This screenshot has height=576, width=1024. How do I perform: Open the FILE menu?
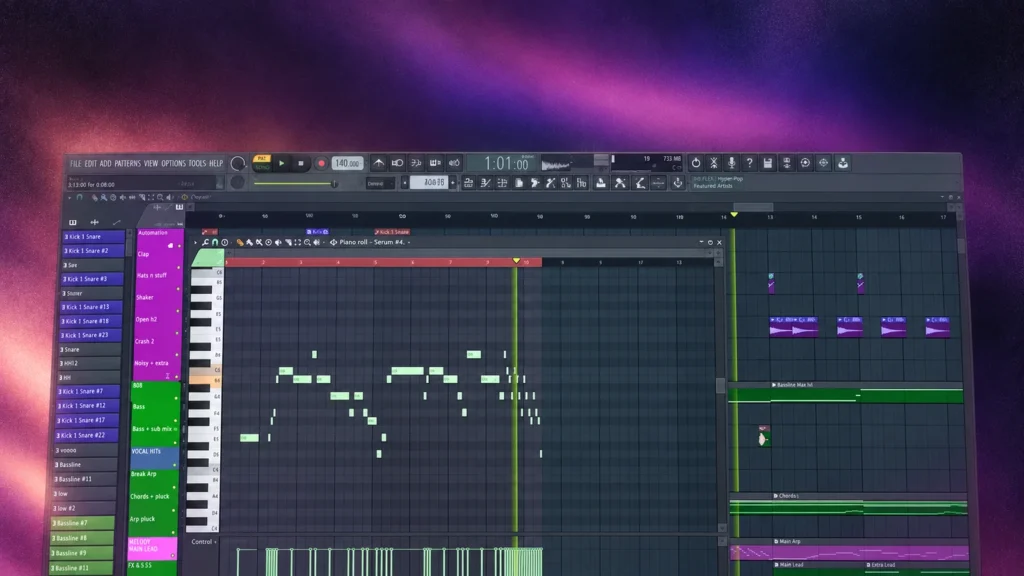pos(76,163)
